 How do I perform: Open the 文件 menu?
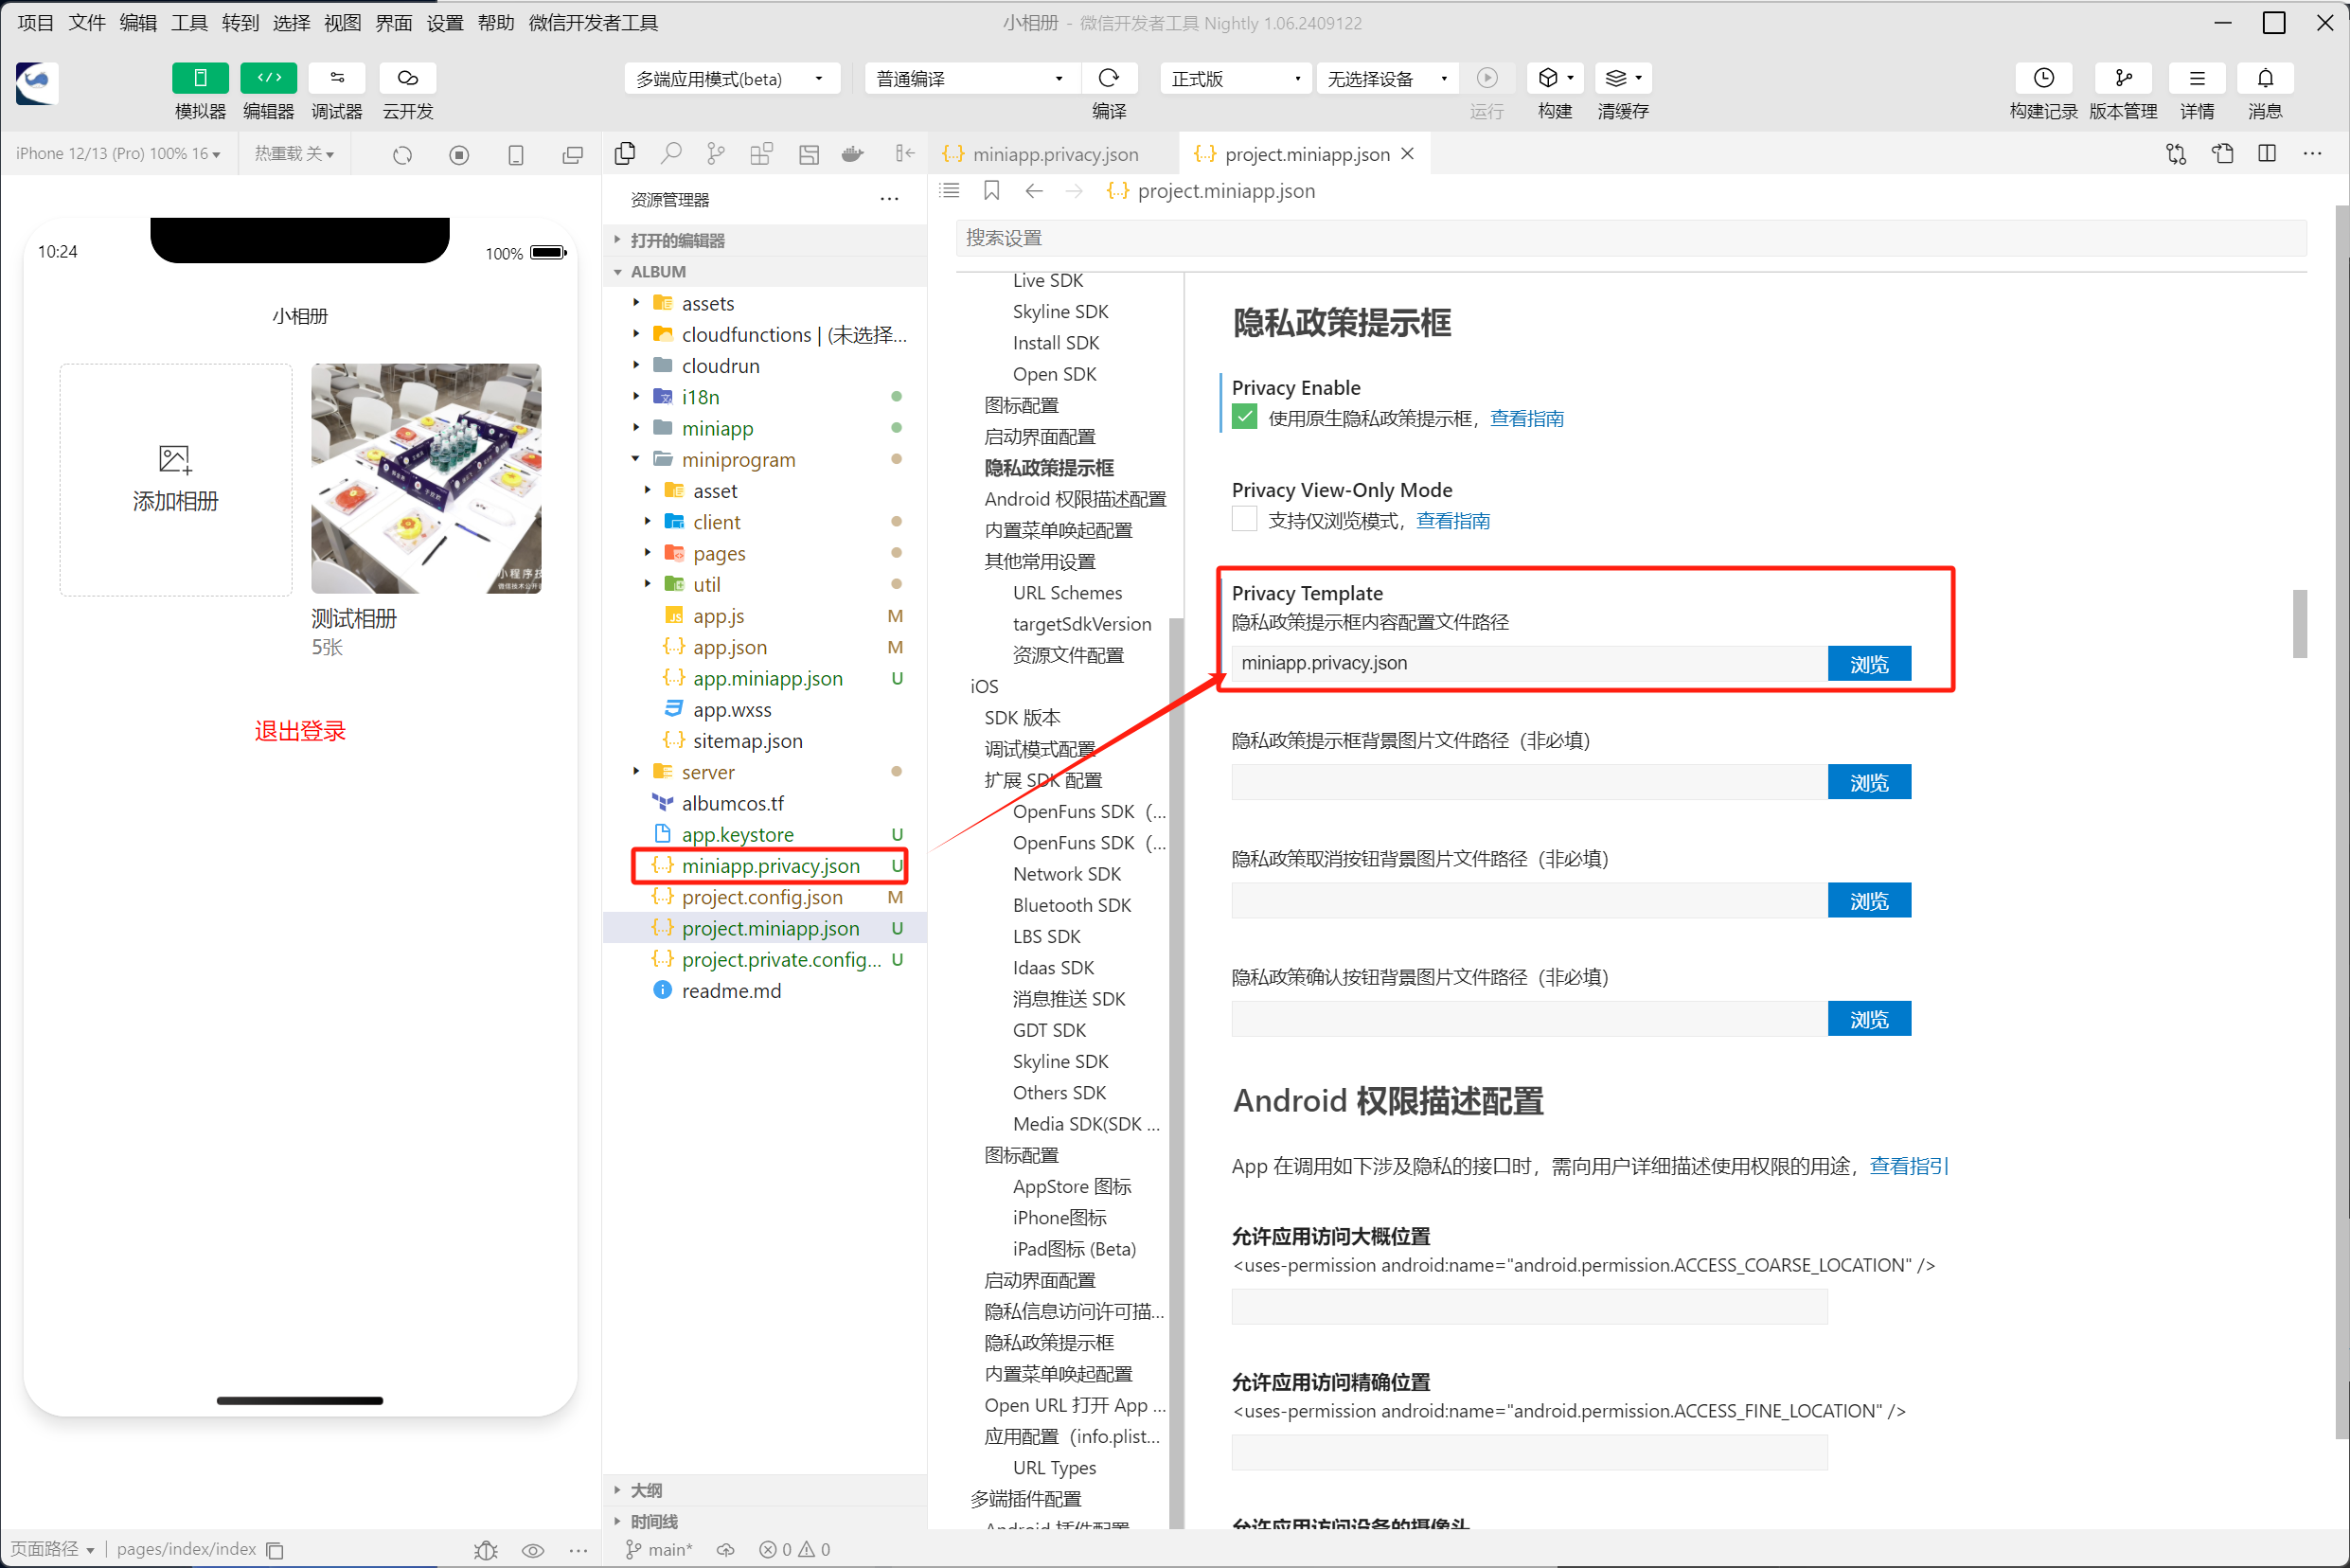87,22
